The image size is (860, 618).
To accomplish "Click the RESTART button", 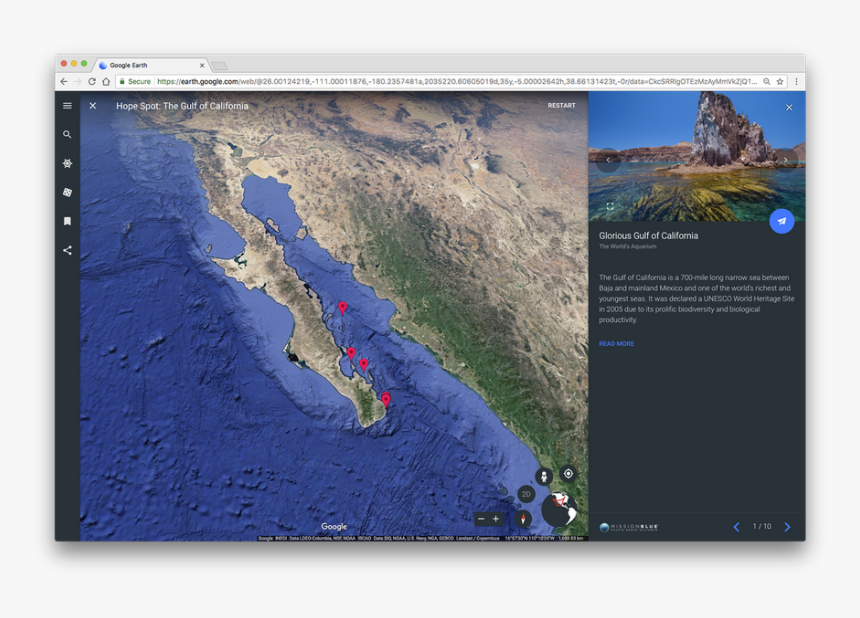I will [561, 105].
